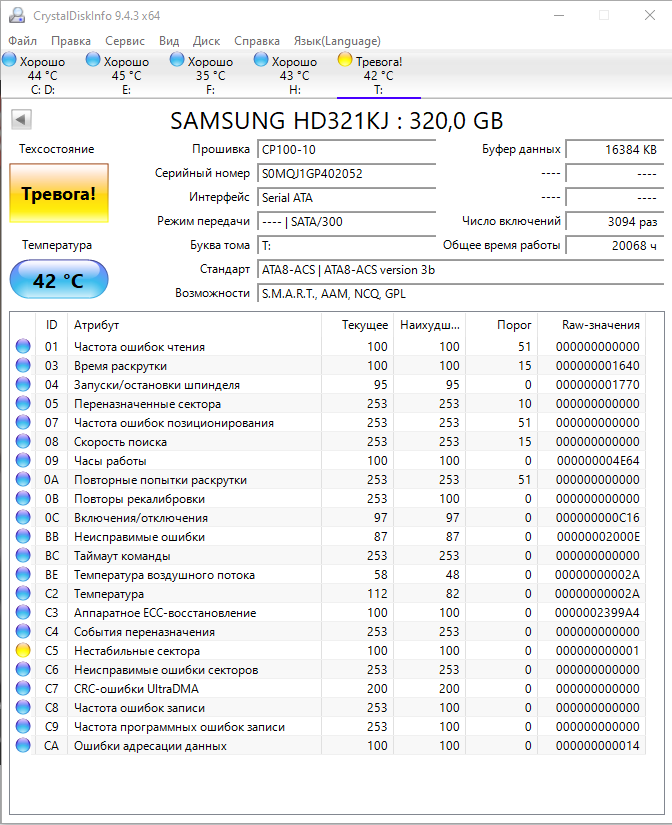Click status orb for attribute 03 spin-up time
Viewport: 672px width, 825px height.
click(23, 365)
